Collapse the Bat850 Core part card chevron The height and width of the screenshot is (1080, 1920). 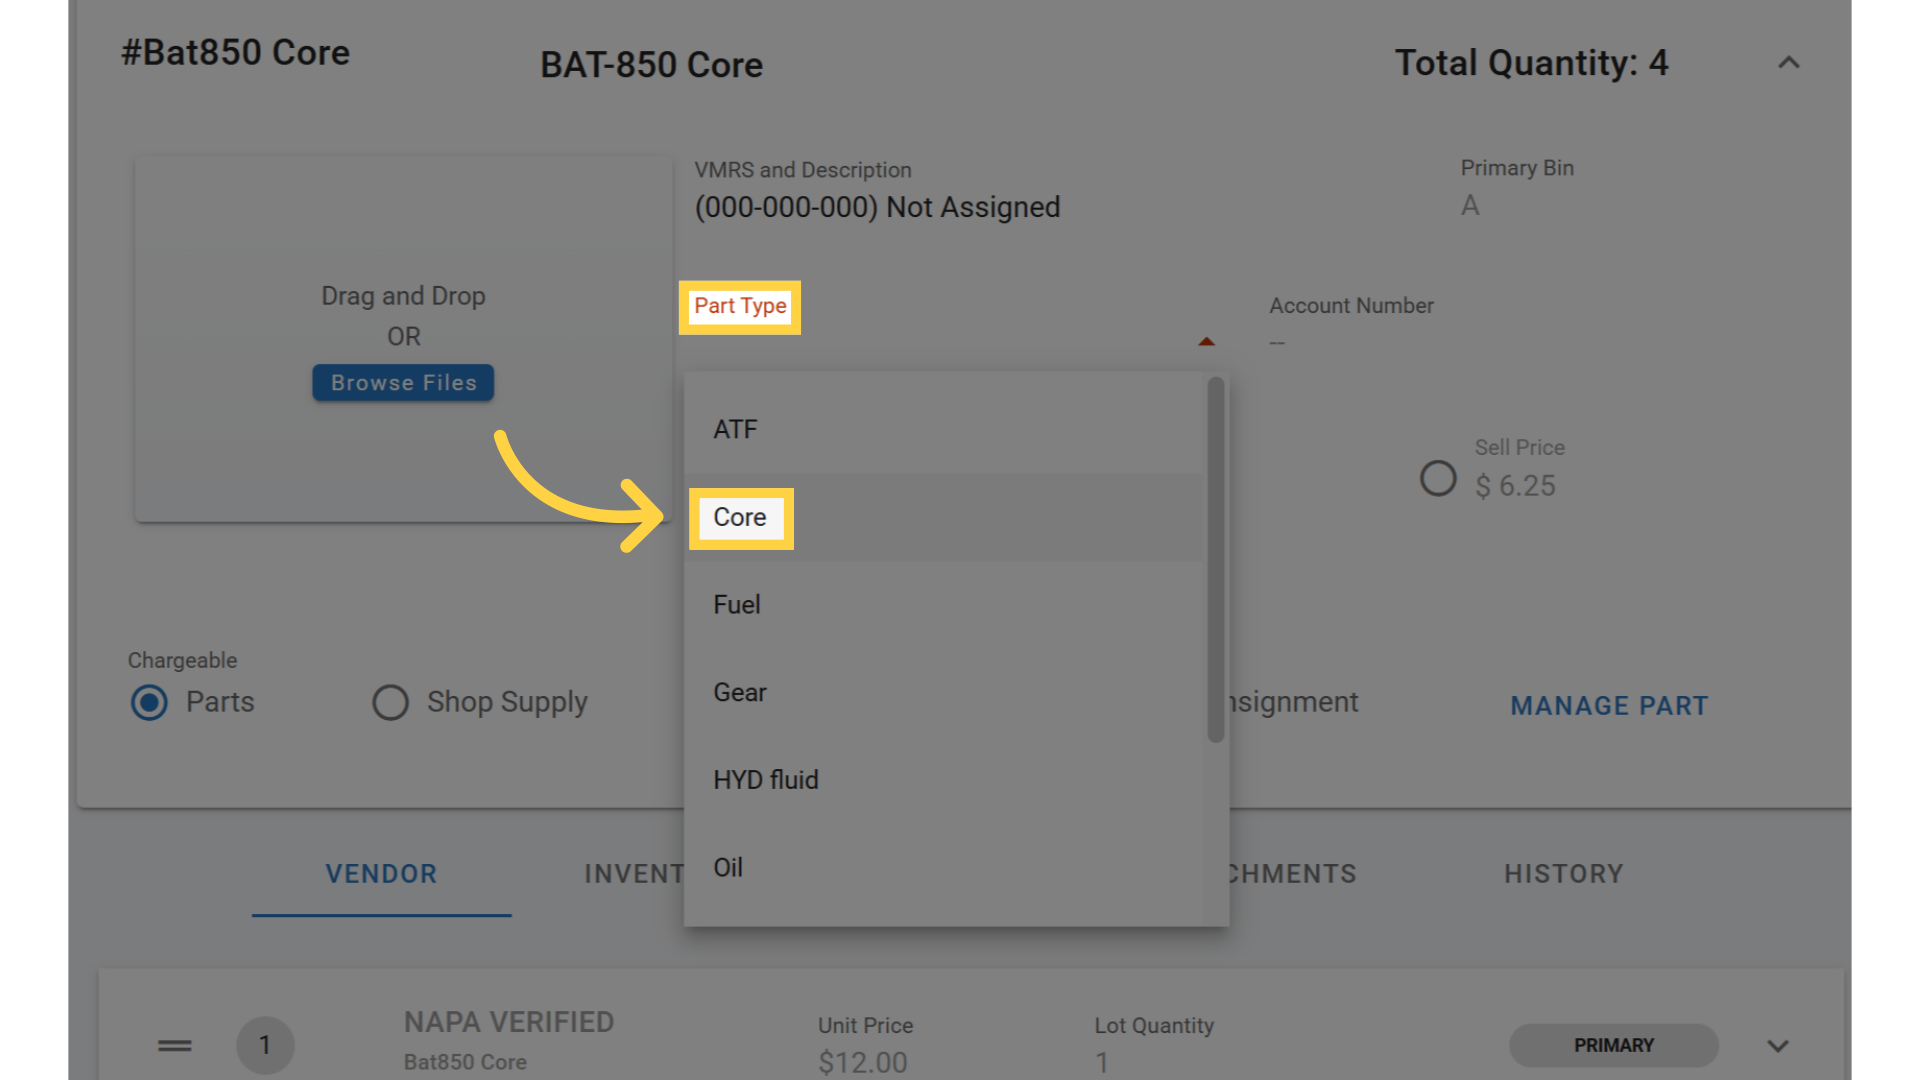click(x=1788, y=63)
